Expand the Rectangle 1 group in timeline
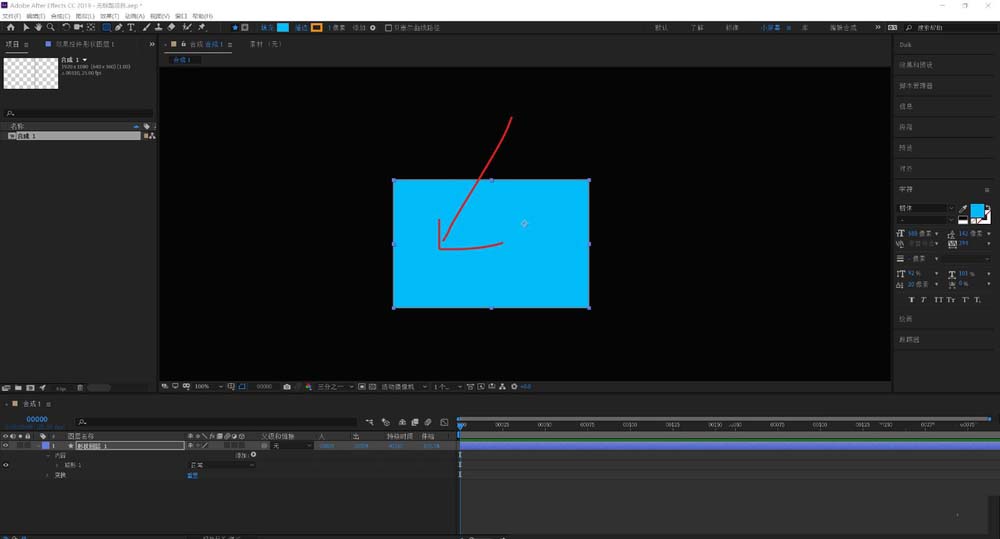 pyautogui.click(x=57, y=465)
